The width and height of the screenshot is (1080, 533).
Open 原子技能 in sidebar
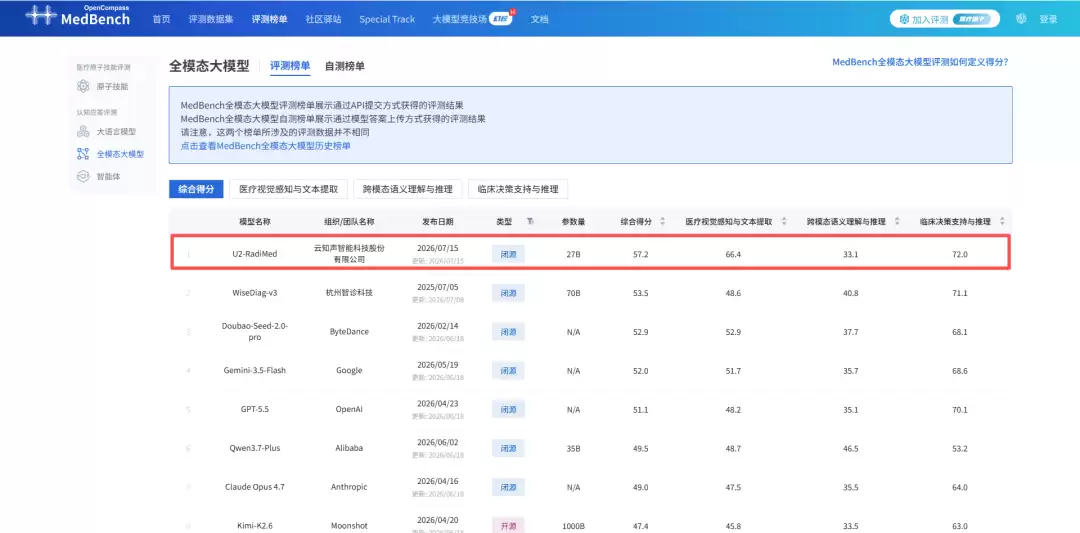pyautogui.click(x=112, y=87)
